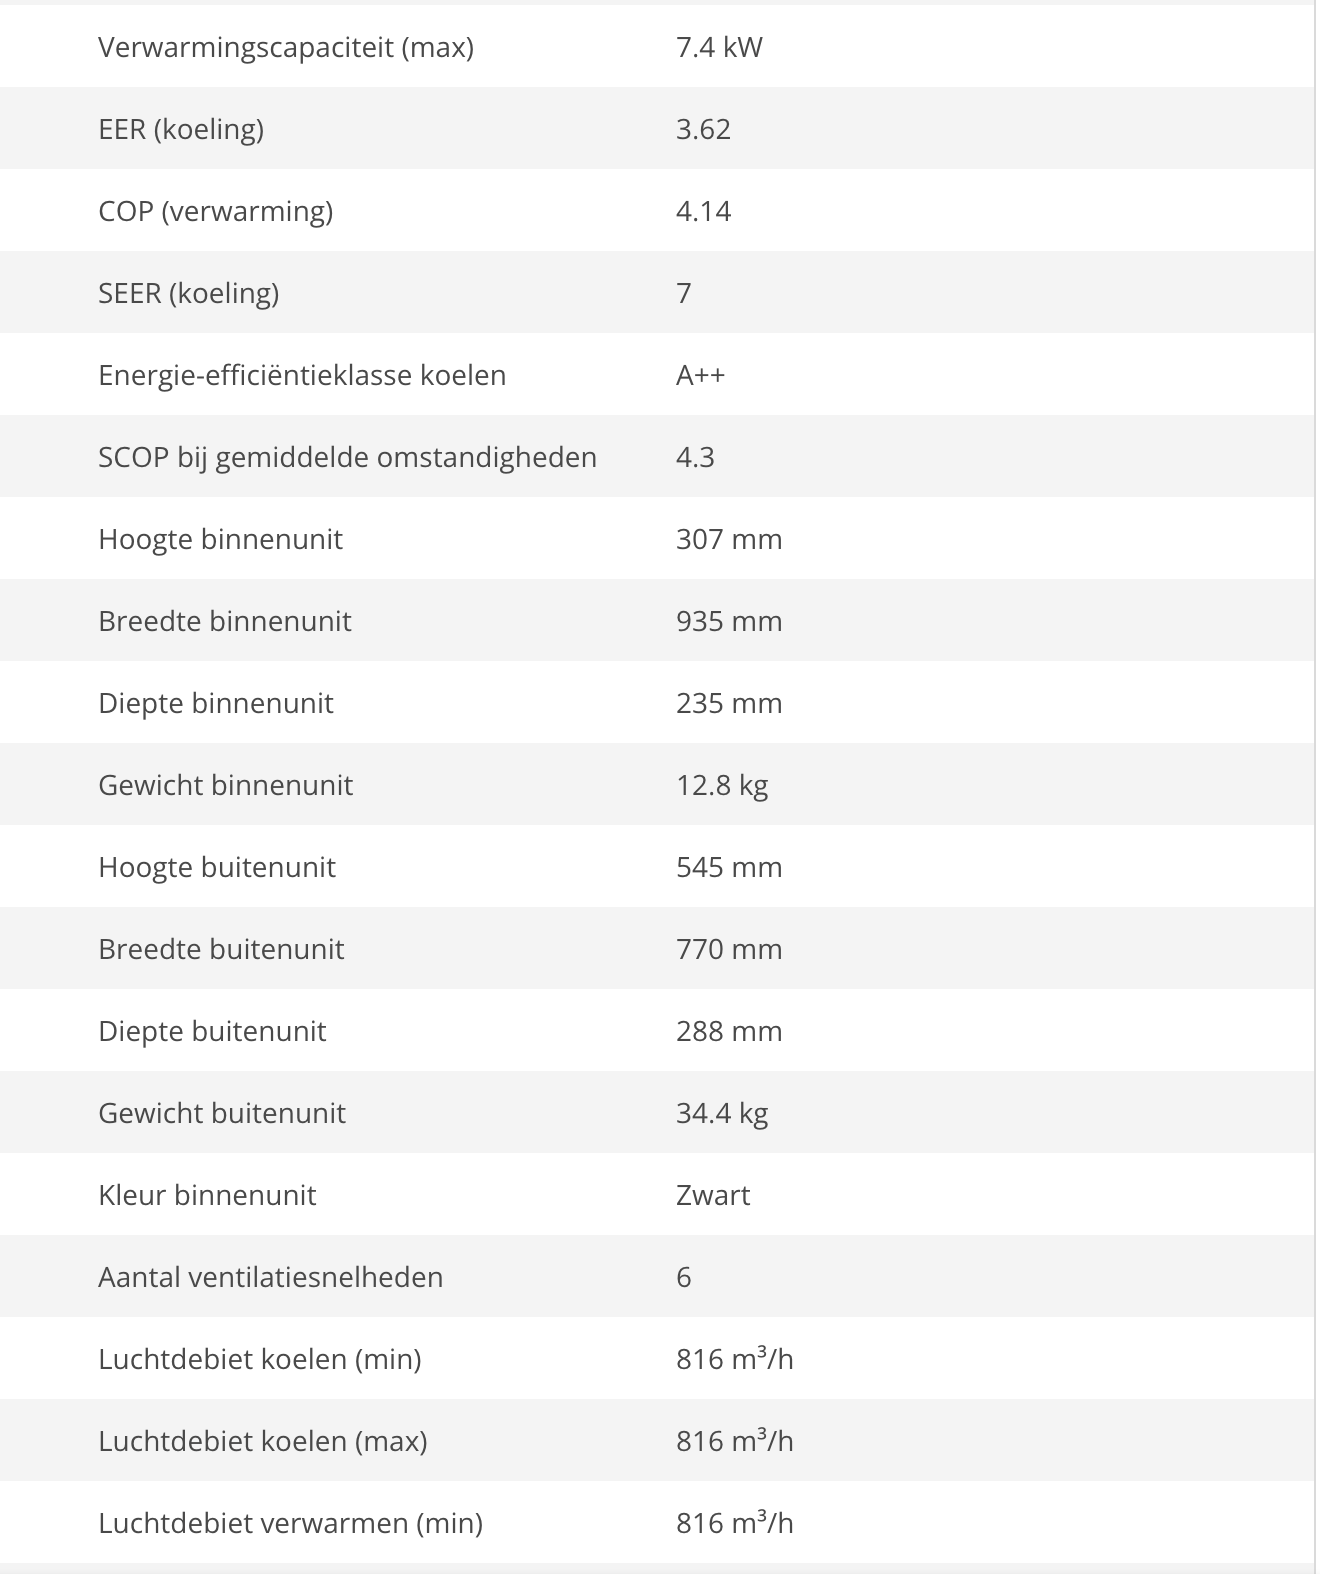Click the Gewicht buitenunit 34.4 kg value
Image resolution: width=1320 pixels, height=1574 pixels.
722,1113
